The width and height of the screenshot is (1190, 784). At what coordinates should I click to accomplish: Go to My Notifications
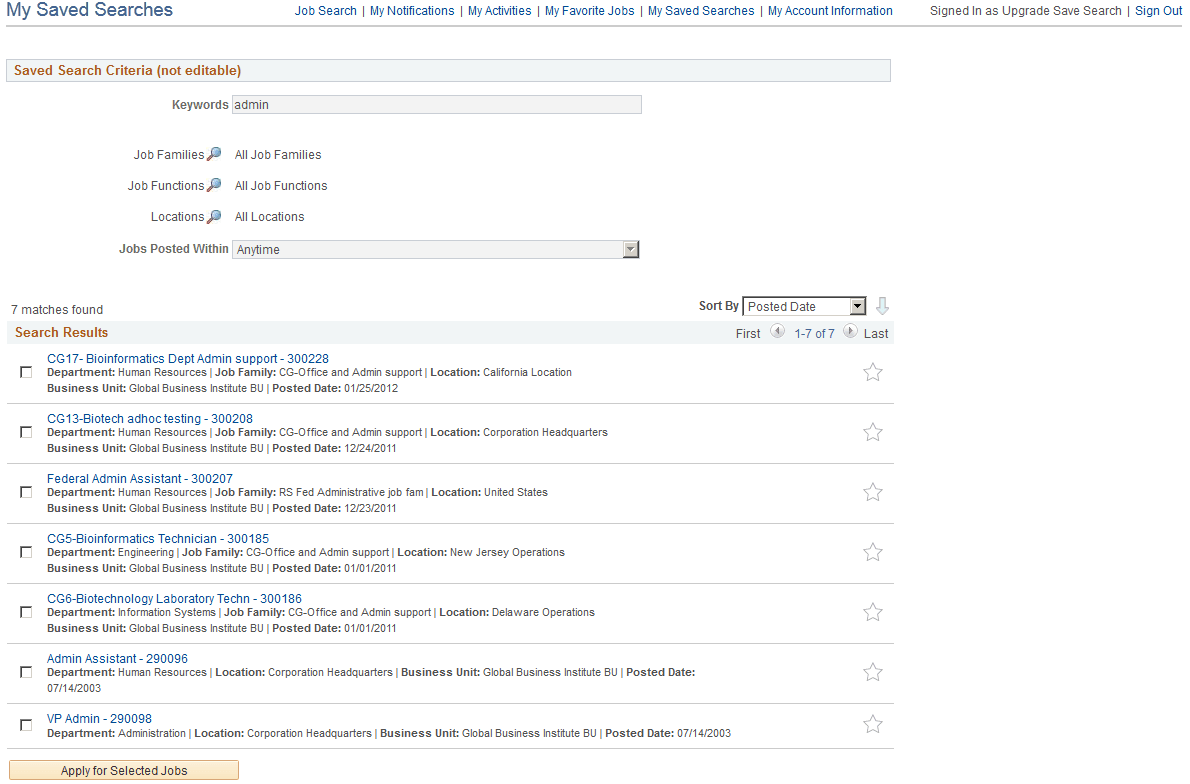pos(412,11)
